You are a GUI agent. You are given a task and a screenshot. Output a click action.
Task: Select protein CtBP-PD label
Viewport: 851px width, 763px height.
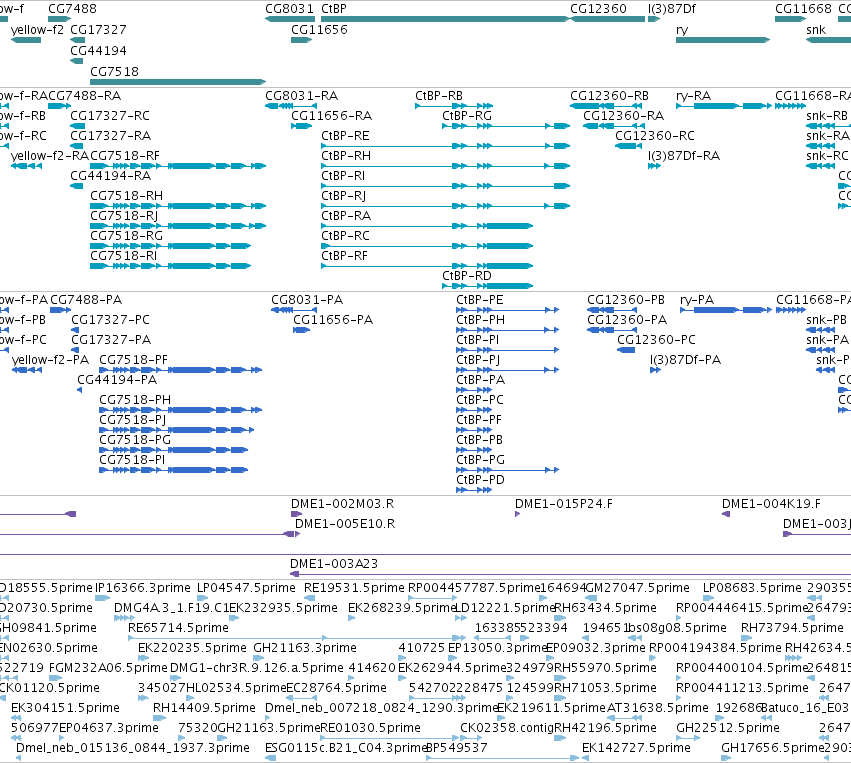pyautogui.click(x=480, y=480)
